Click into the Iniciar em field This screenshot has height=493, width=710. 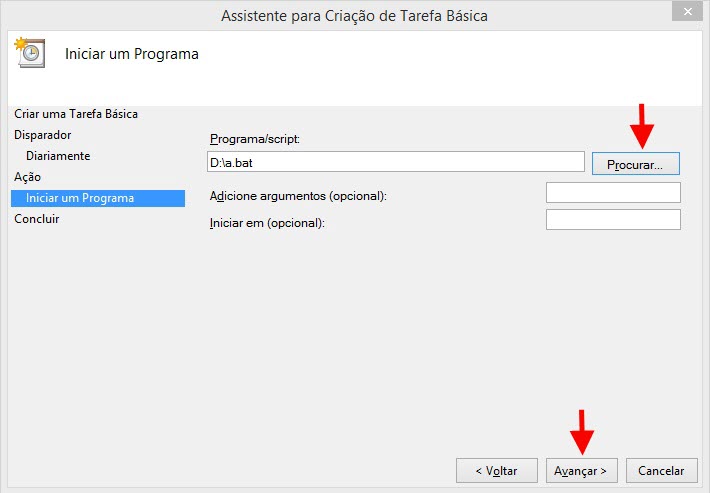coord(613,220)
